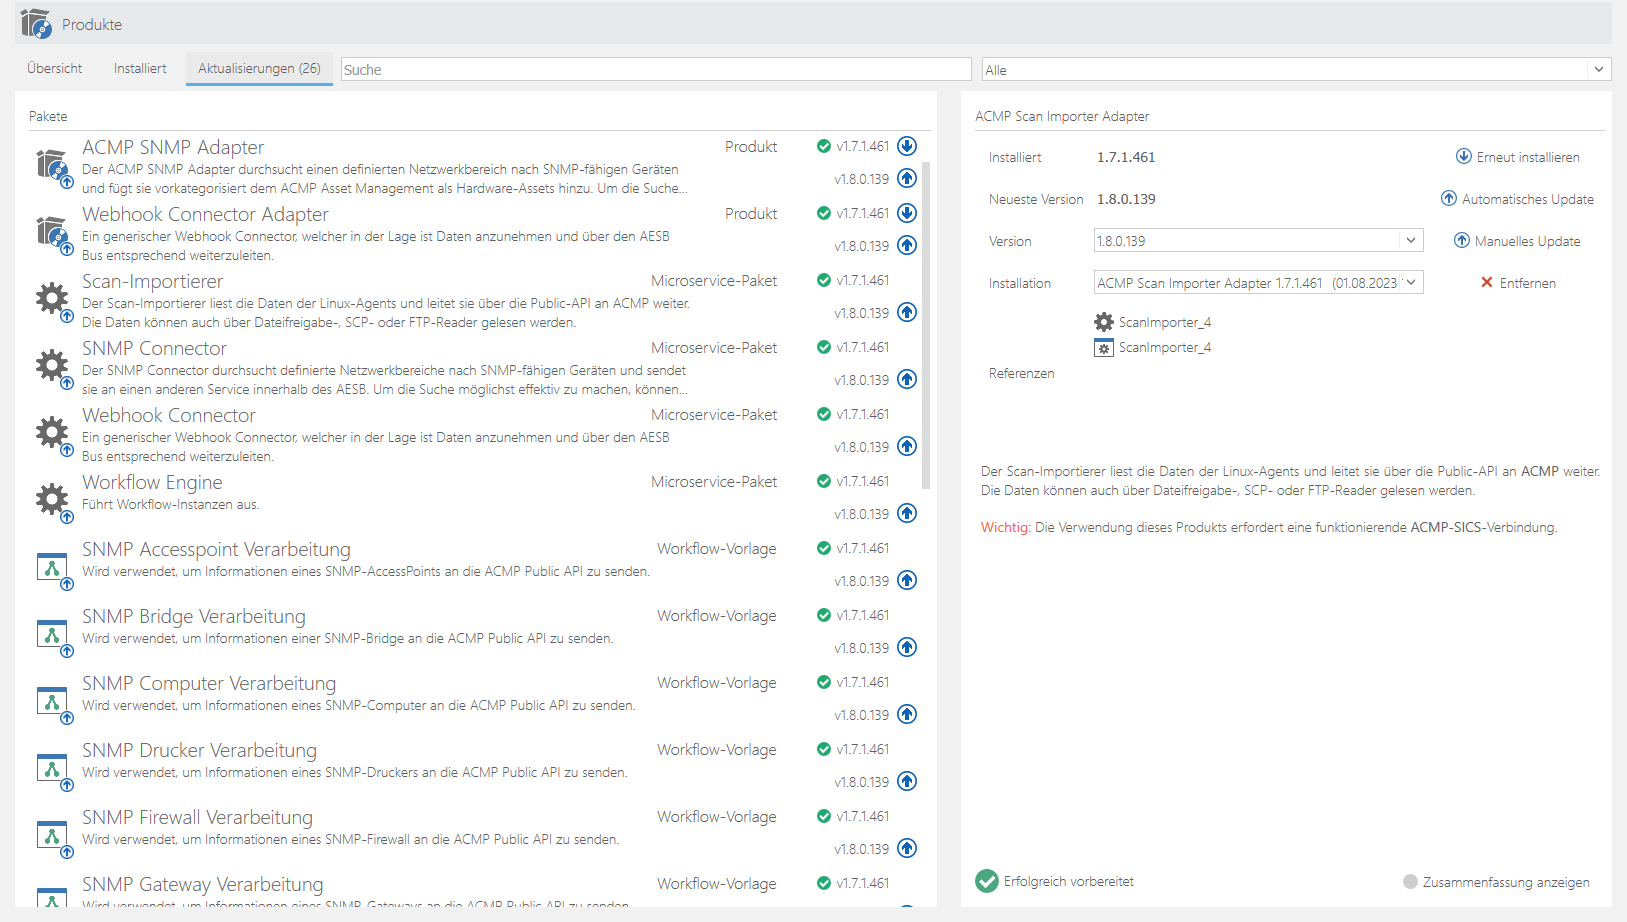Click the green Erfolgreich vorbereitet checkmark icon
Viewport: 1627px width, 922px height.
pyautogui.click(x=987, y=881)
